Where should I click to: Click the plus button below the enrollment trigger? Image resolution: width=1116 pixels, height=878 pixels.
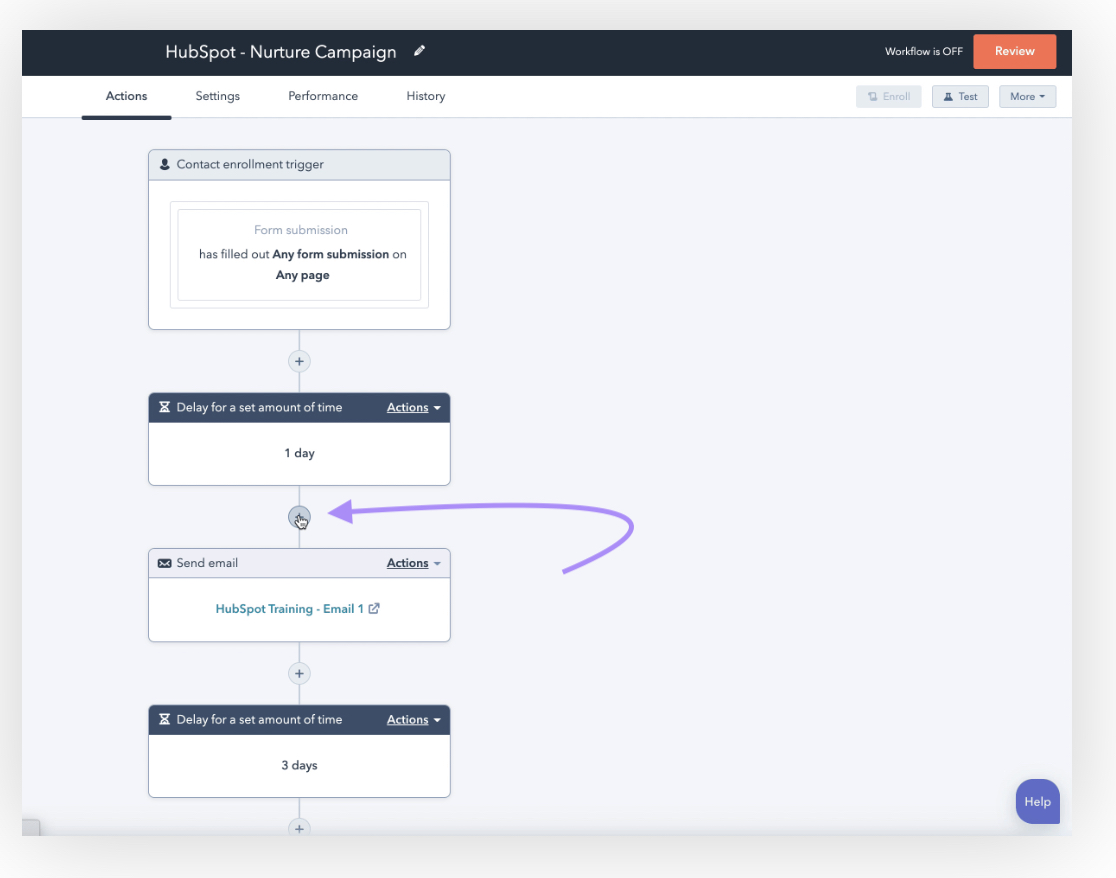coord(299,361)
